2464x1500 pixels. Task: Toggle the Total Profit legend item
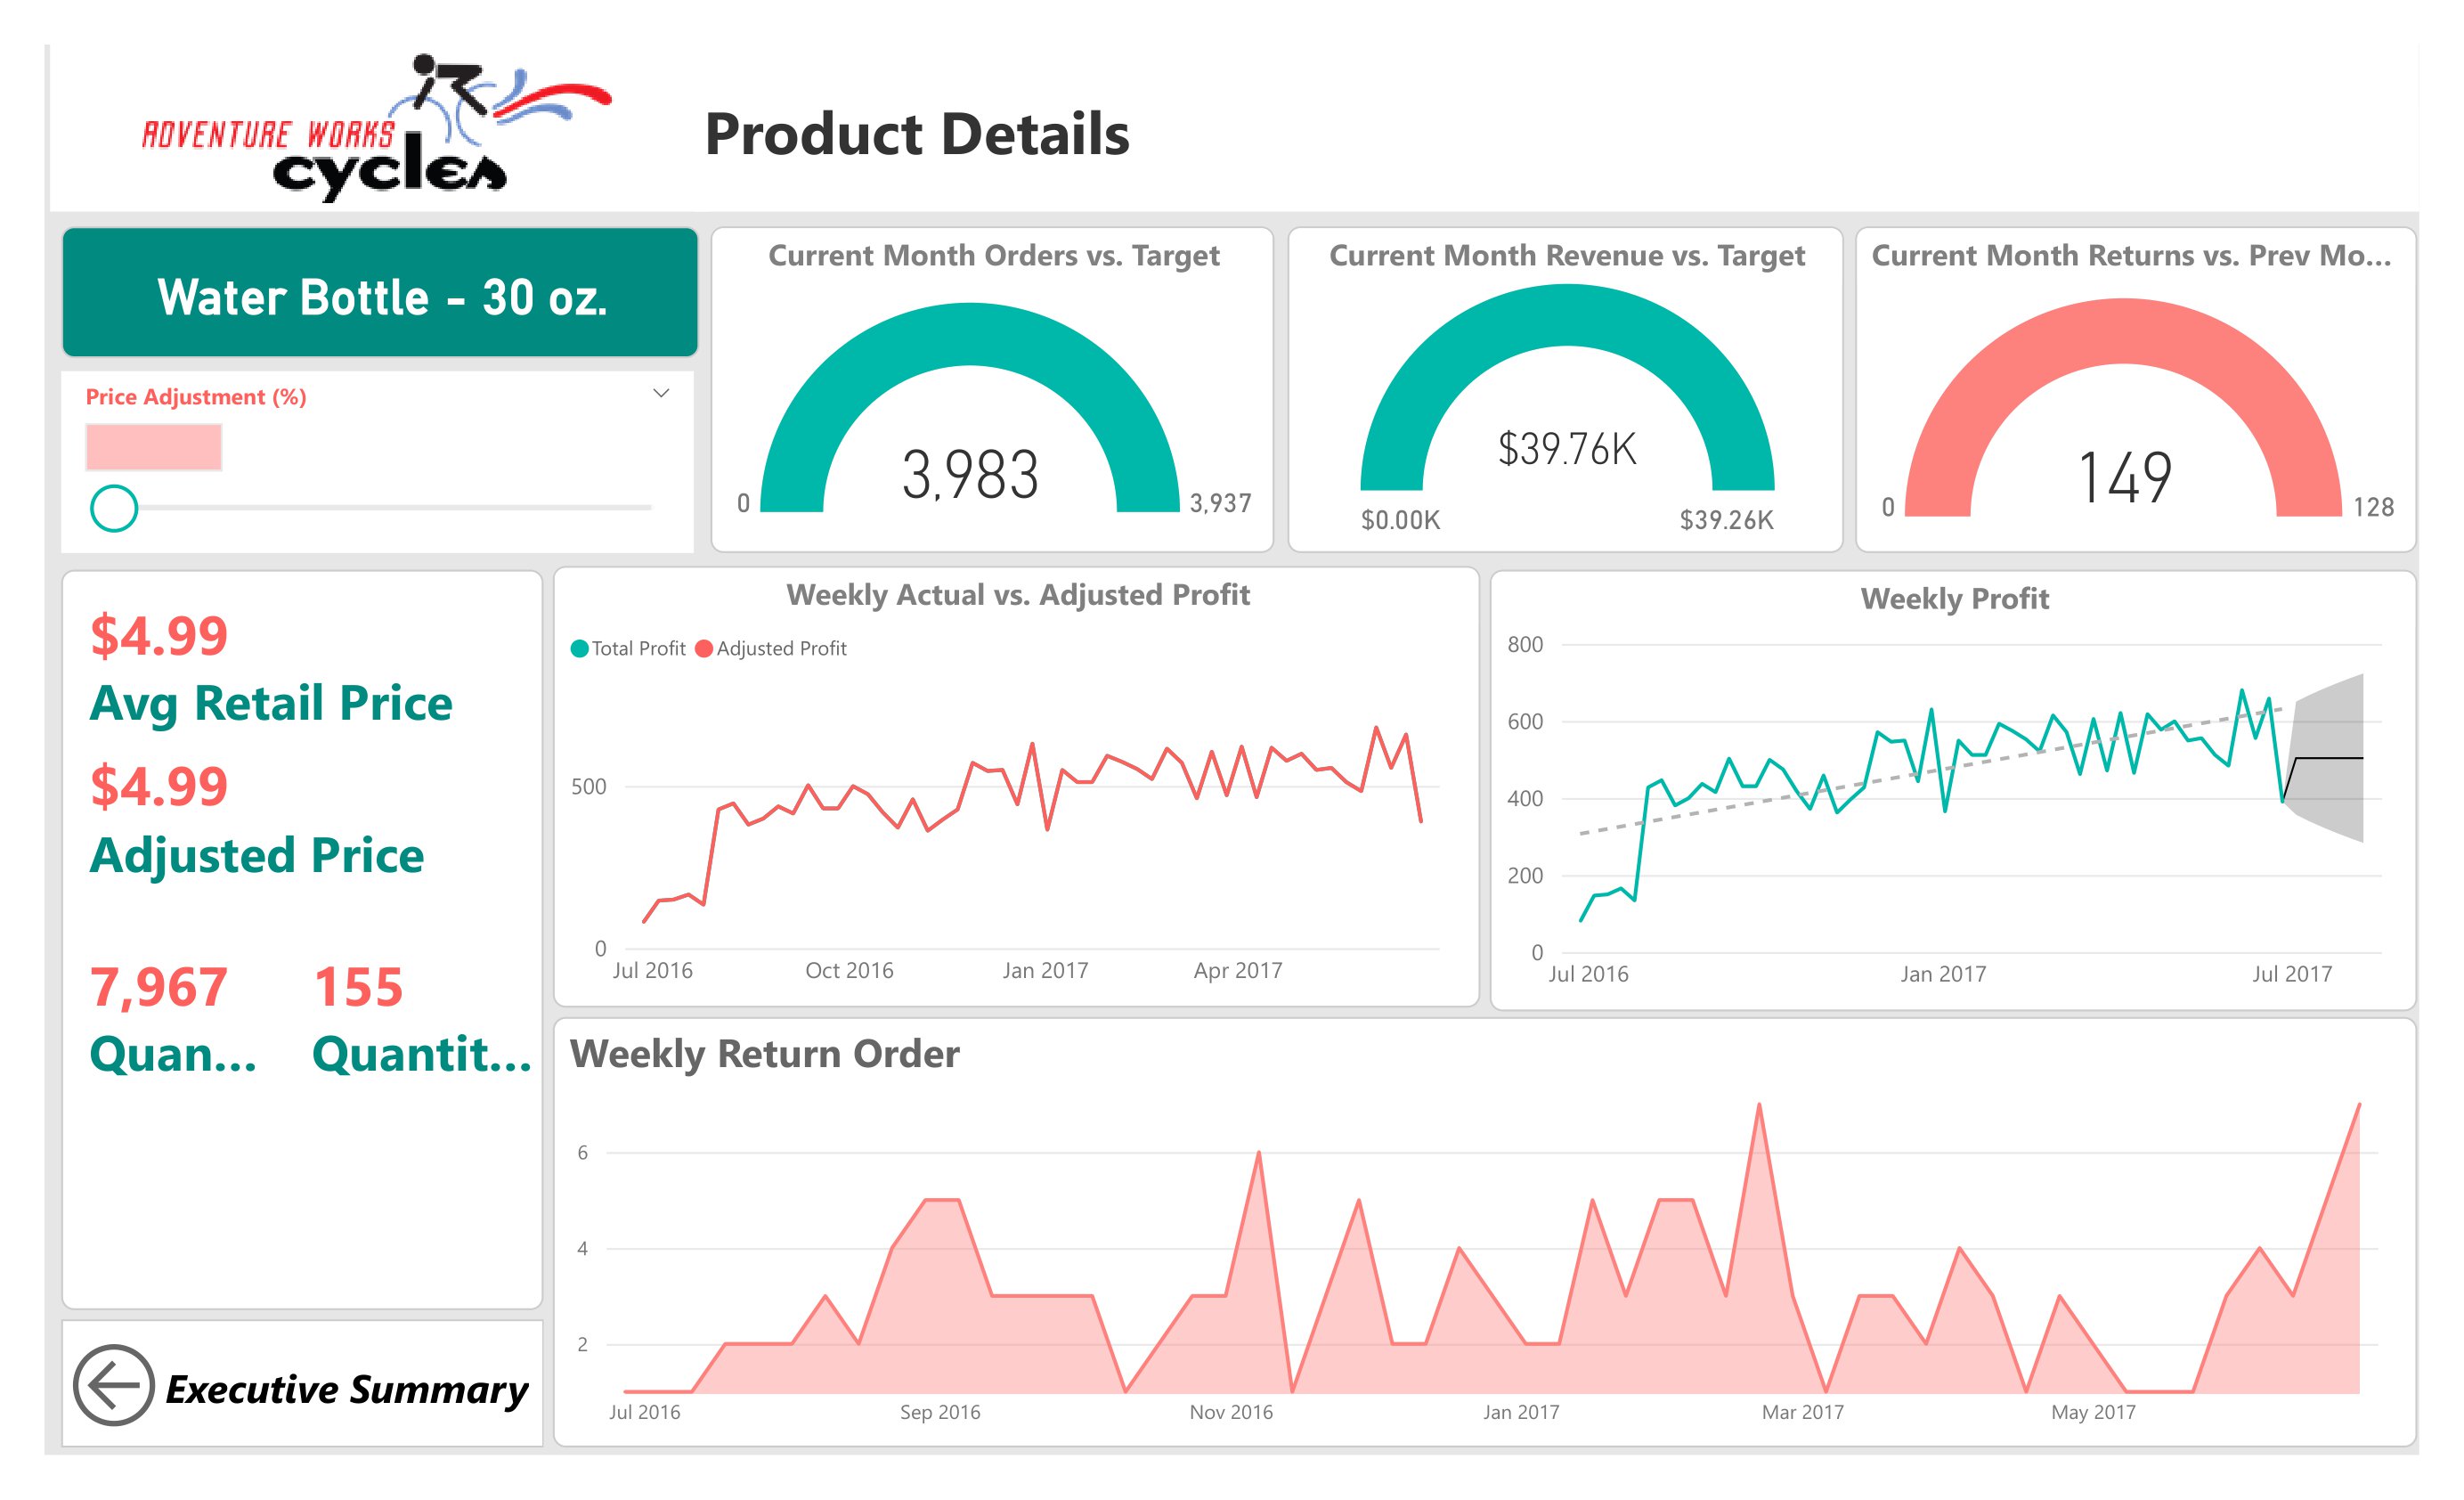[628, 648]
